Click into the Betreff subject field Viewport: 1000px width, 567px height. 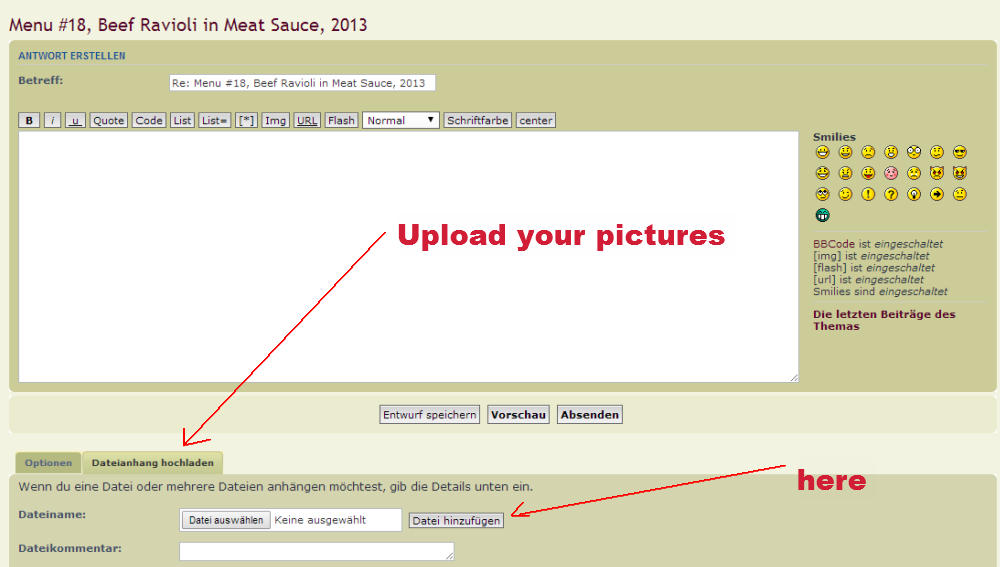[302, 83]
